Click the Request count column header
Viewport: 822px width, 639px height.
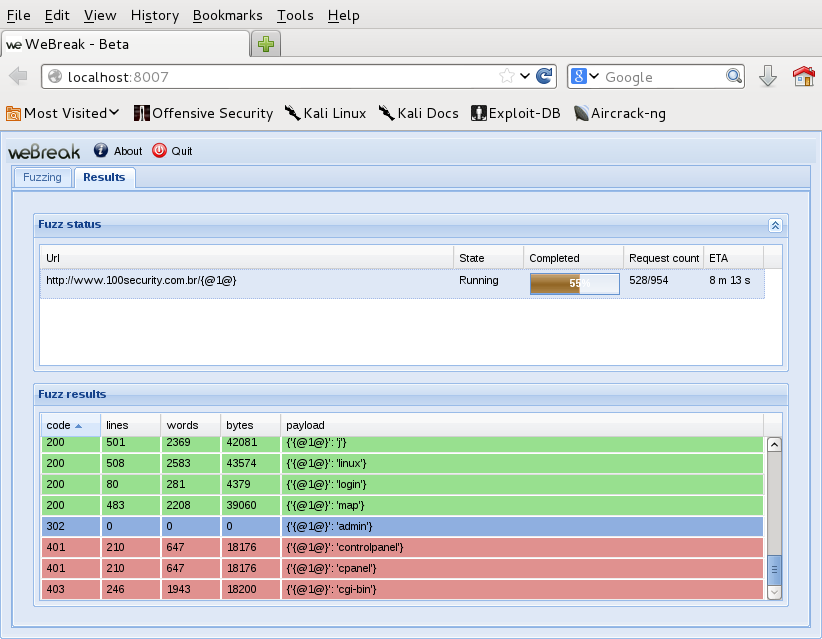[664, 258]
